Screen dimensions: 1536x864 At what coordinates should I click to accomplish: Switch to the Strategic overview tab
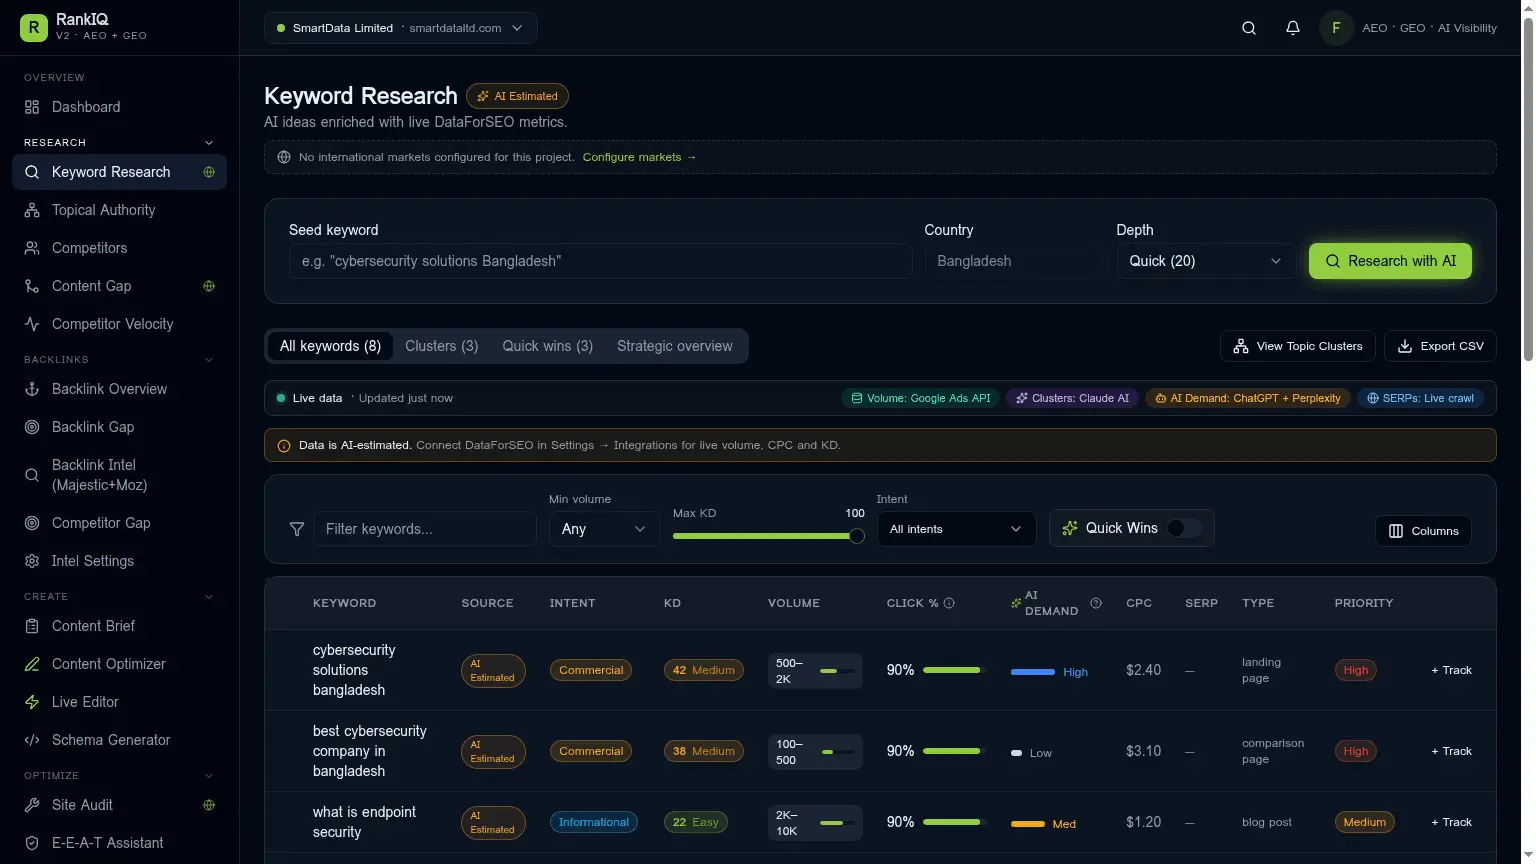pos(675,346)
